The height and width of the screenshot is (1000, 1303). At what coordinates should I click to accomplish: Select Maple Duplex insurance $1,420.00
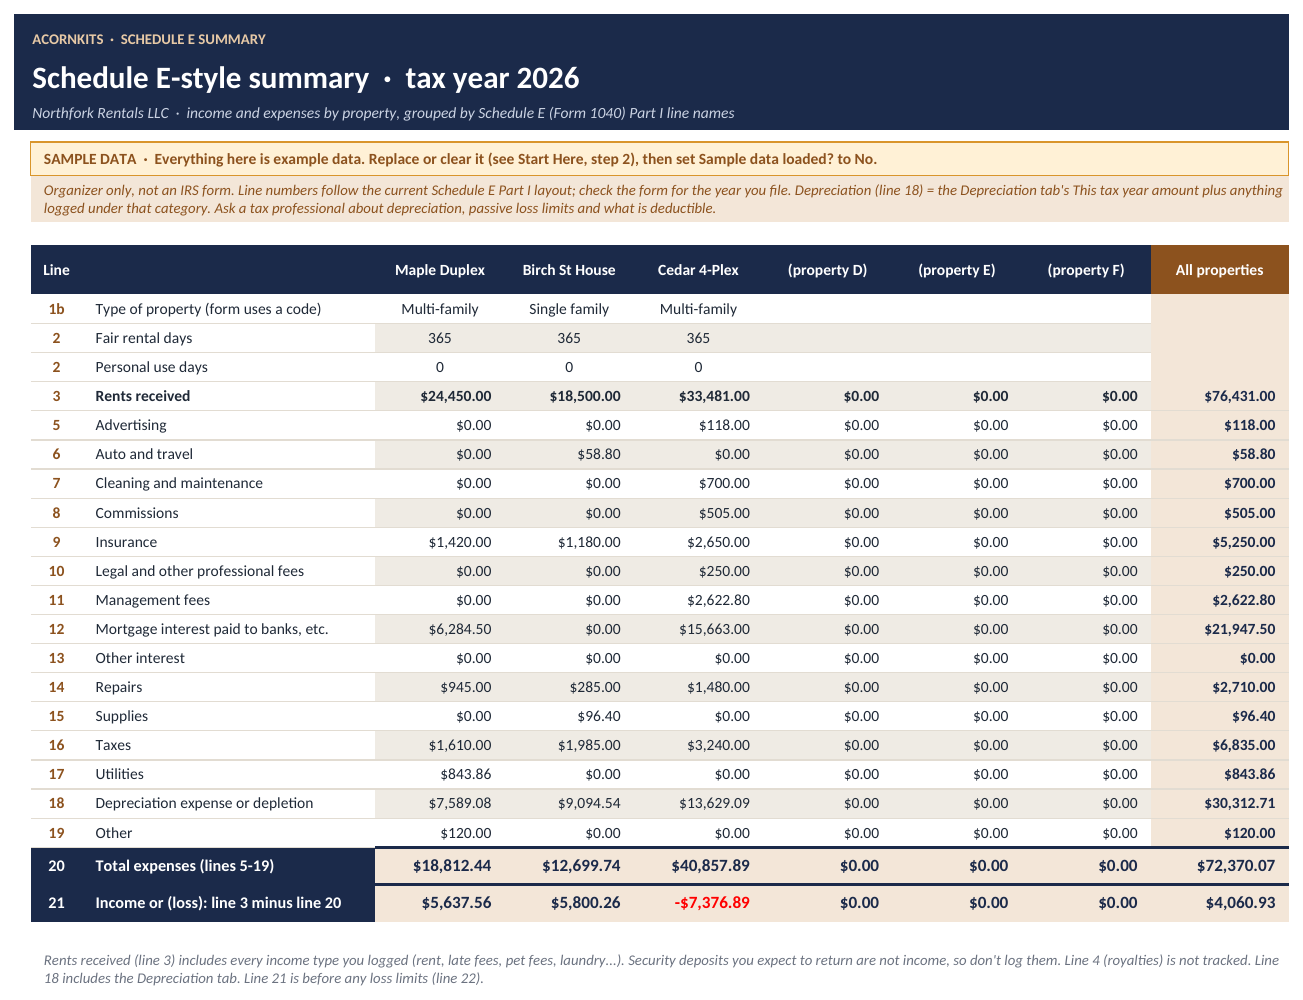tap(440, 542)
